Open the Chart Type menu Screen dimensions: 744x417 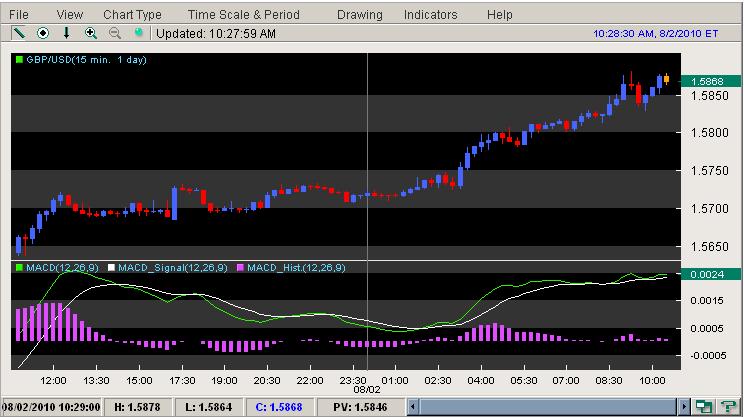(x=132, y=15)
